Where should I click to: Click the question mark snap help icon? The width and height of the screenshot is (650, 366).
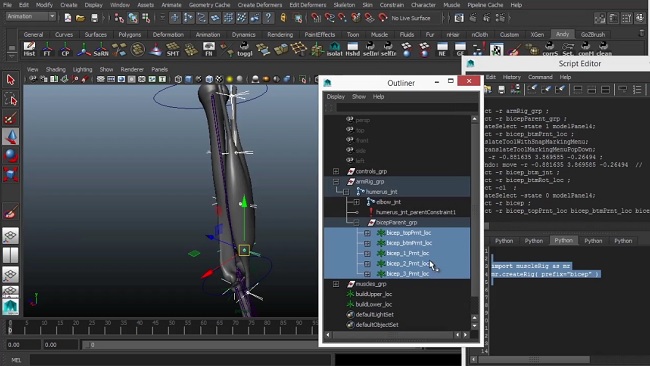268,17
